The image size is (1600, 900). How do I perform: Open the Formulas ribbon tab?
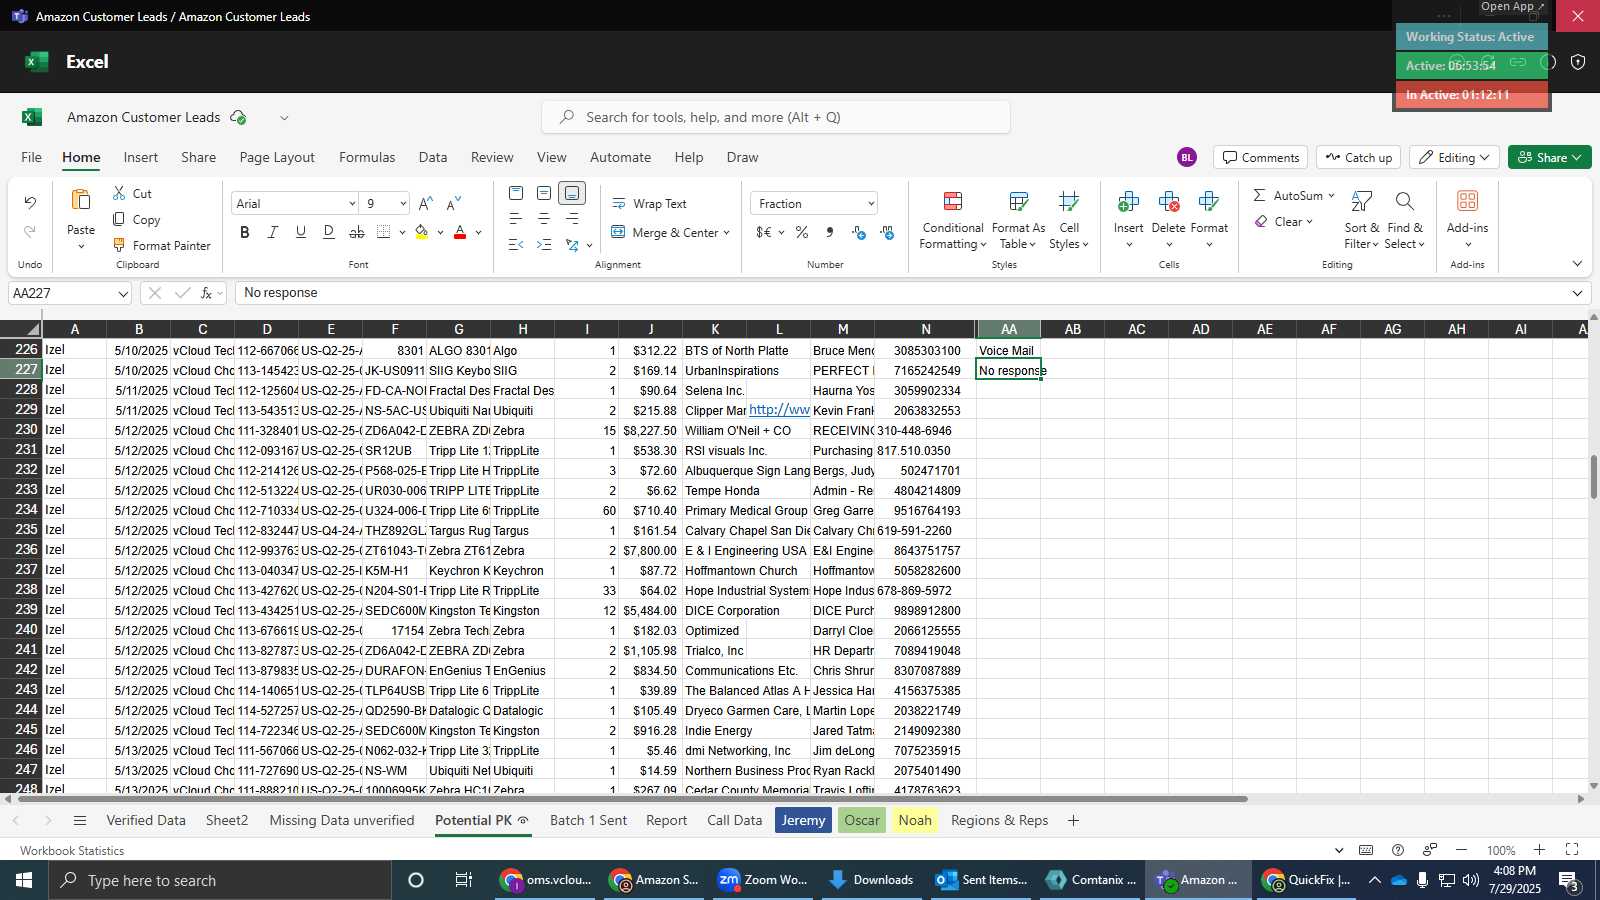pyautogui.click(x=367, y=157)
